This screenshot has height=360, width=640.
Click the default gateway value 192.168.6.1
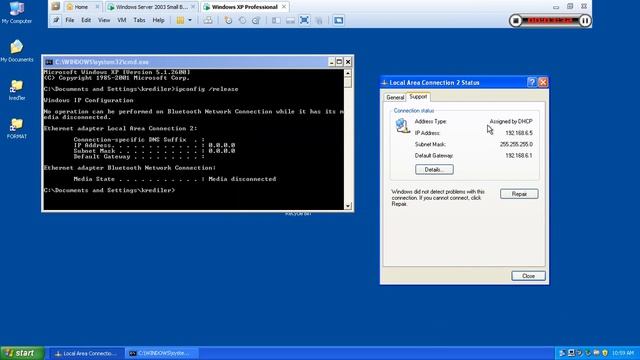[x=519, y=156]
